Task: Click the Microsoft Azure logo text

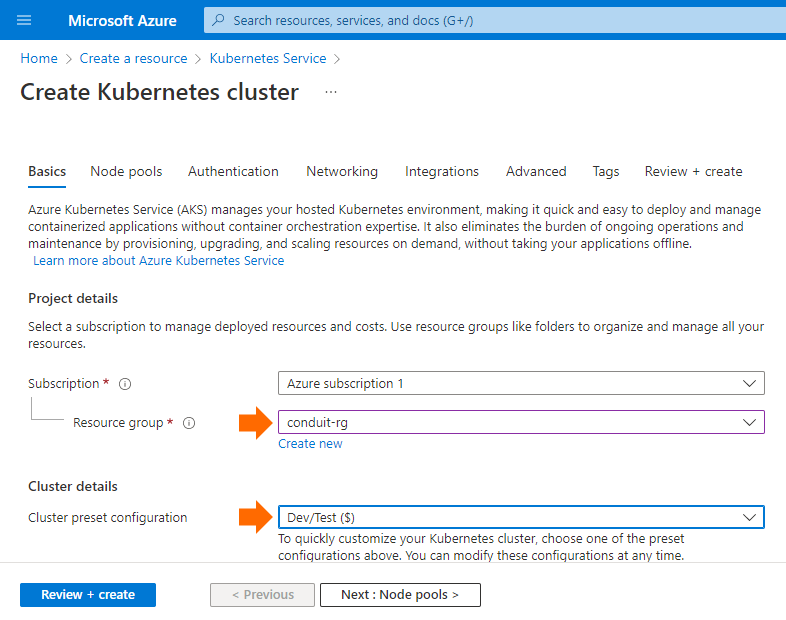Action: click(x=122, y=21)
